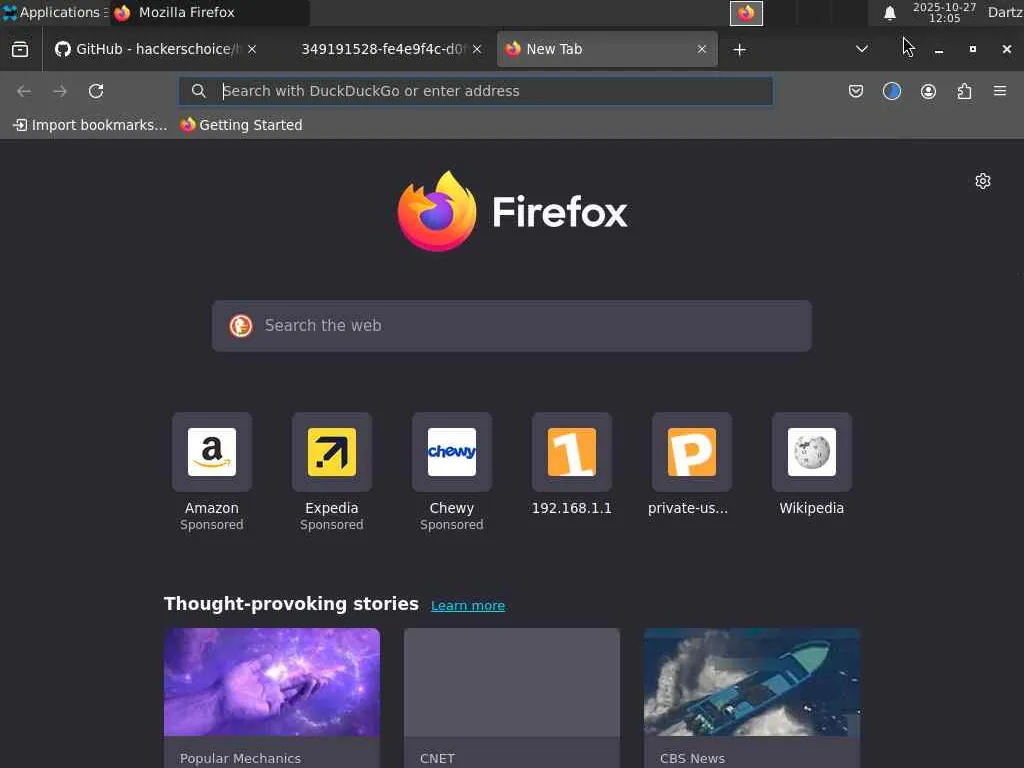The image size is (1024, 768).
Task: Open the Popular Mechanics story thumbnail
Action: [x=272, y=682]
